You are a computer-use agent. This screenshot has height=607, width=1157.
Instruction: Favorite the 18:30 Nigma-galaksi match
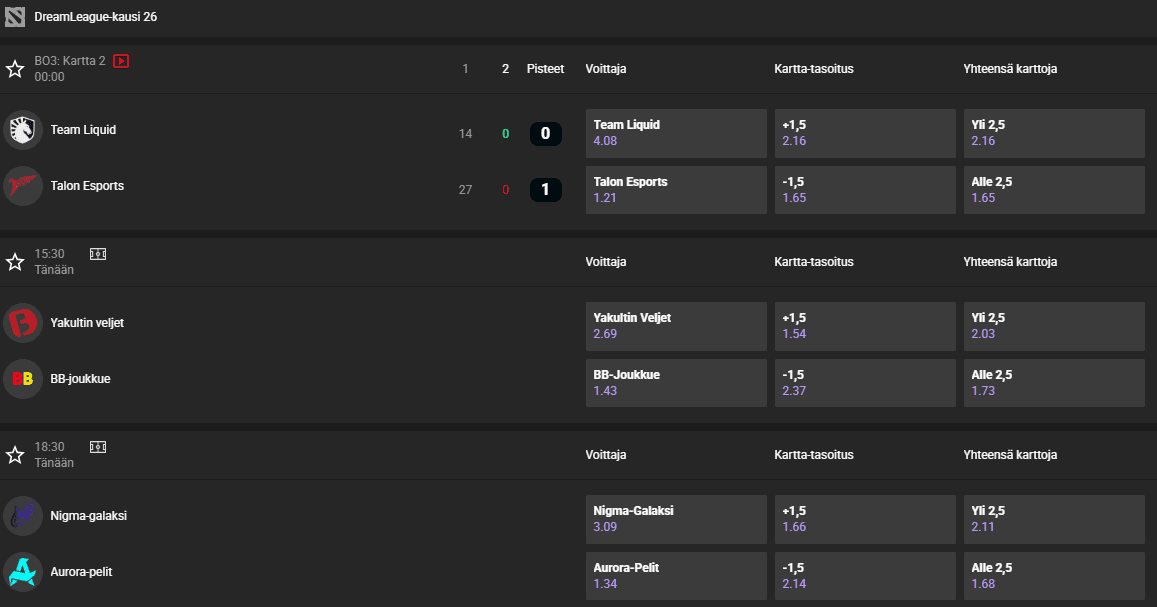pyautogui.click(x=15, y=455)
